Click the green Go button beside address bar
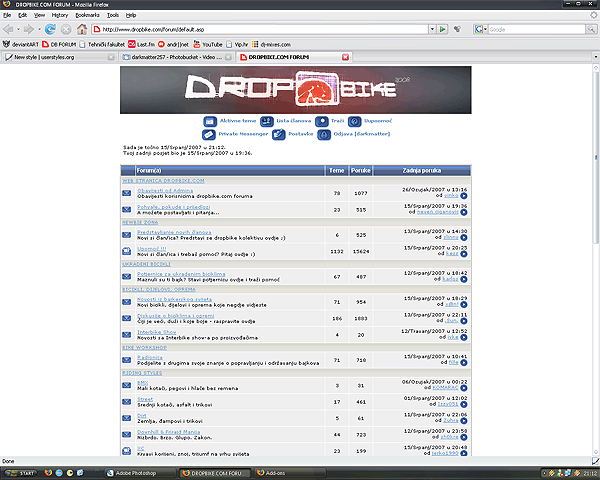600x480 pixels. pos(443,29)
